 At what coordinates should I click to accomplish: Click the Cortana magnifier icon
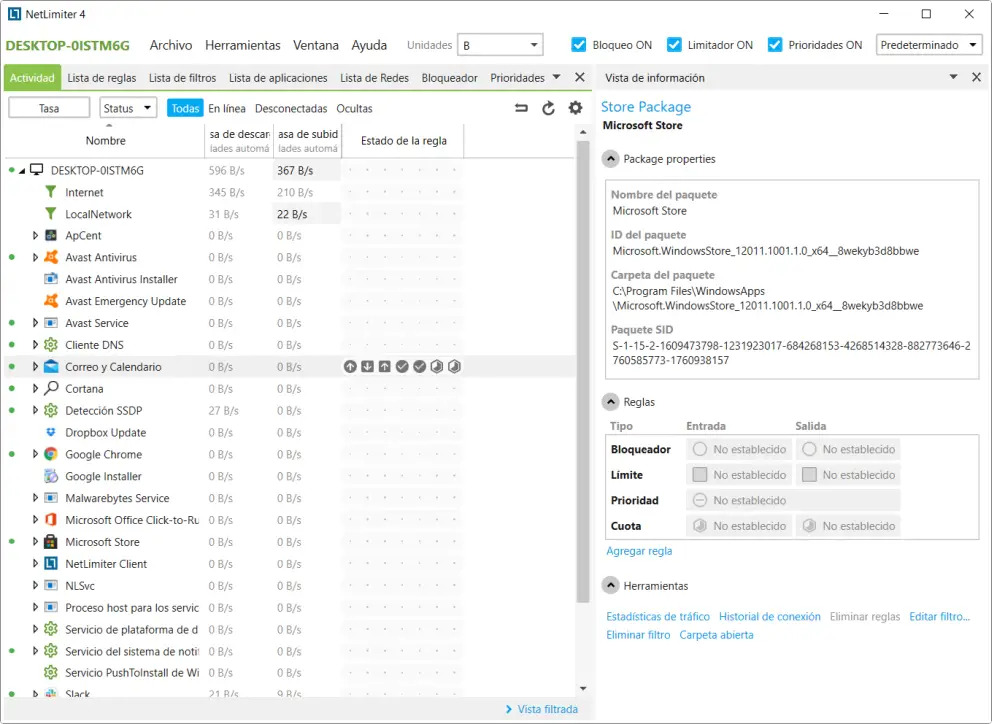(x=51, y=388)
